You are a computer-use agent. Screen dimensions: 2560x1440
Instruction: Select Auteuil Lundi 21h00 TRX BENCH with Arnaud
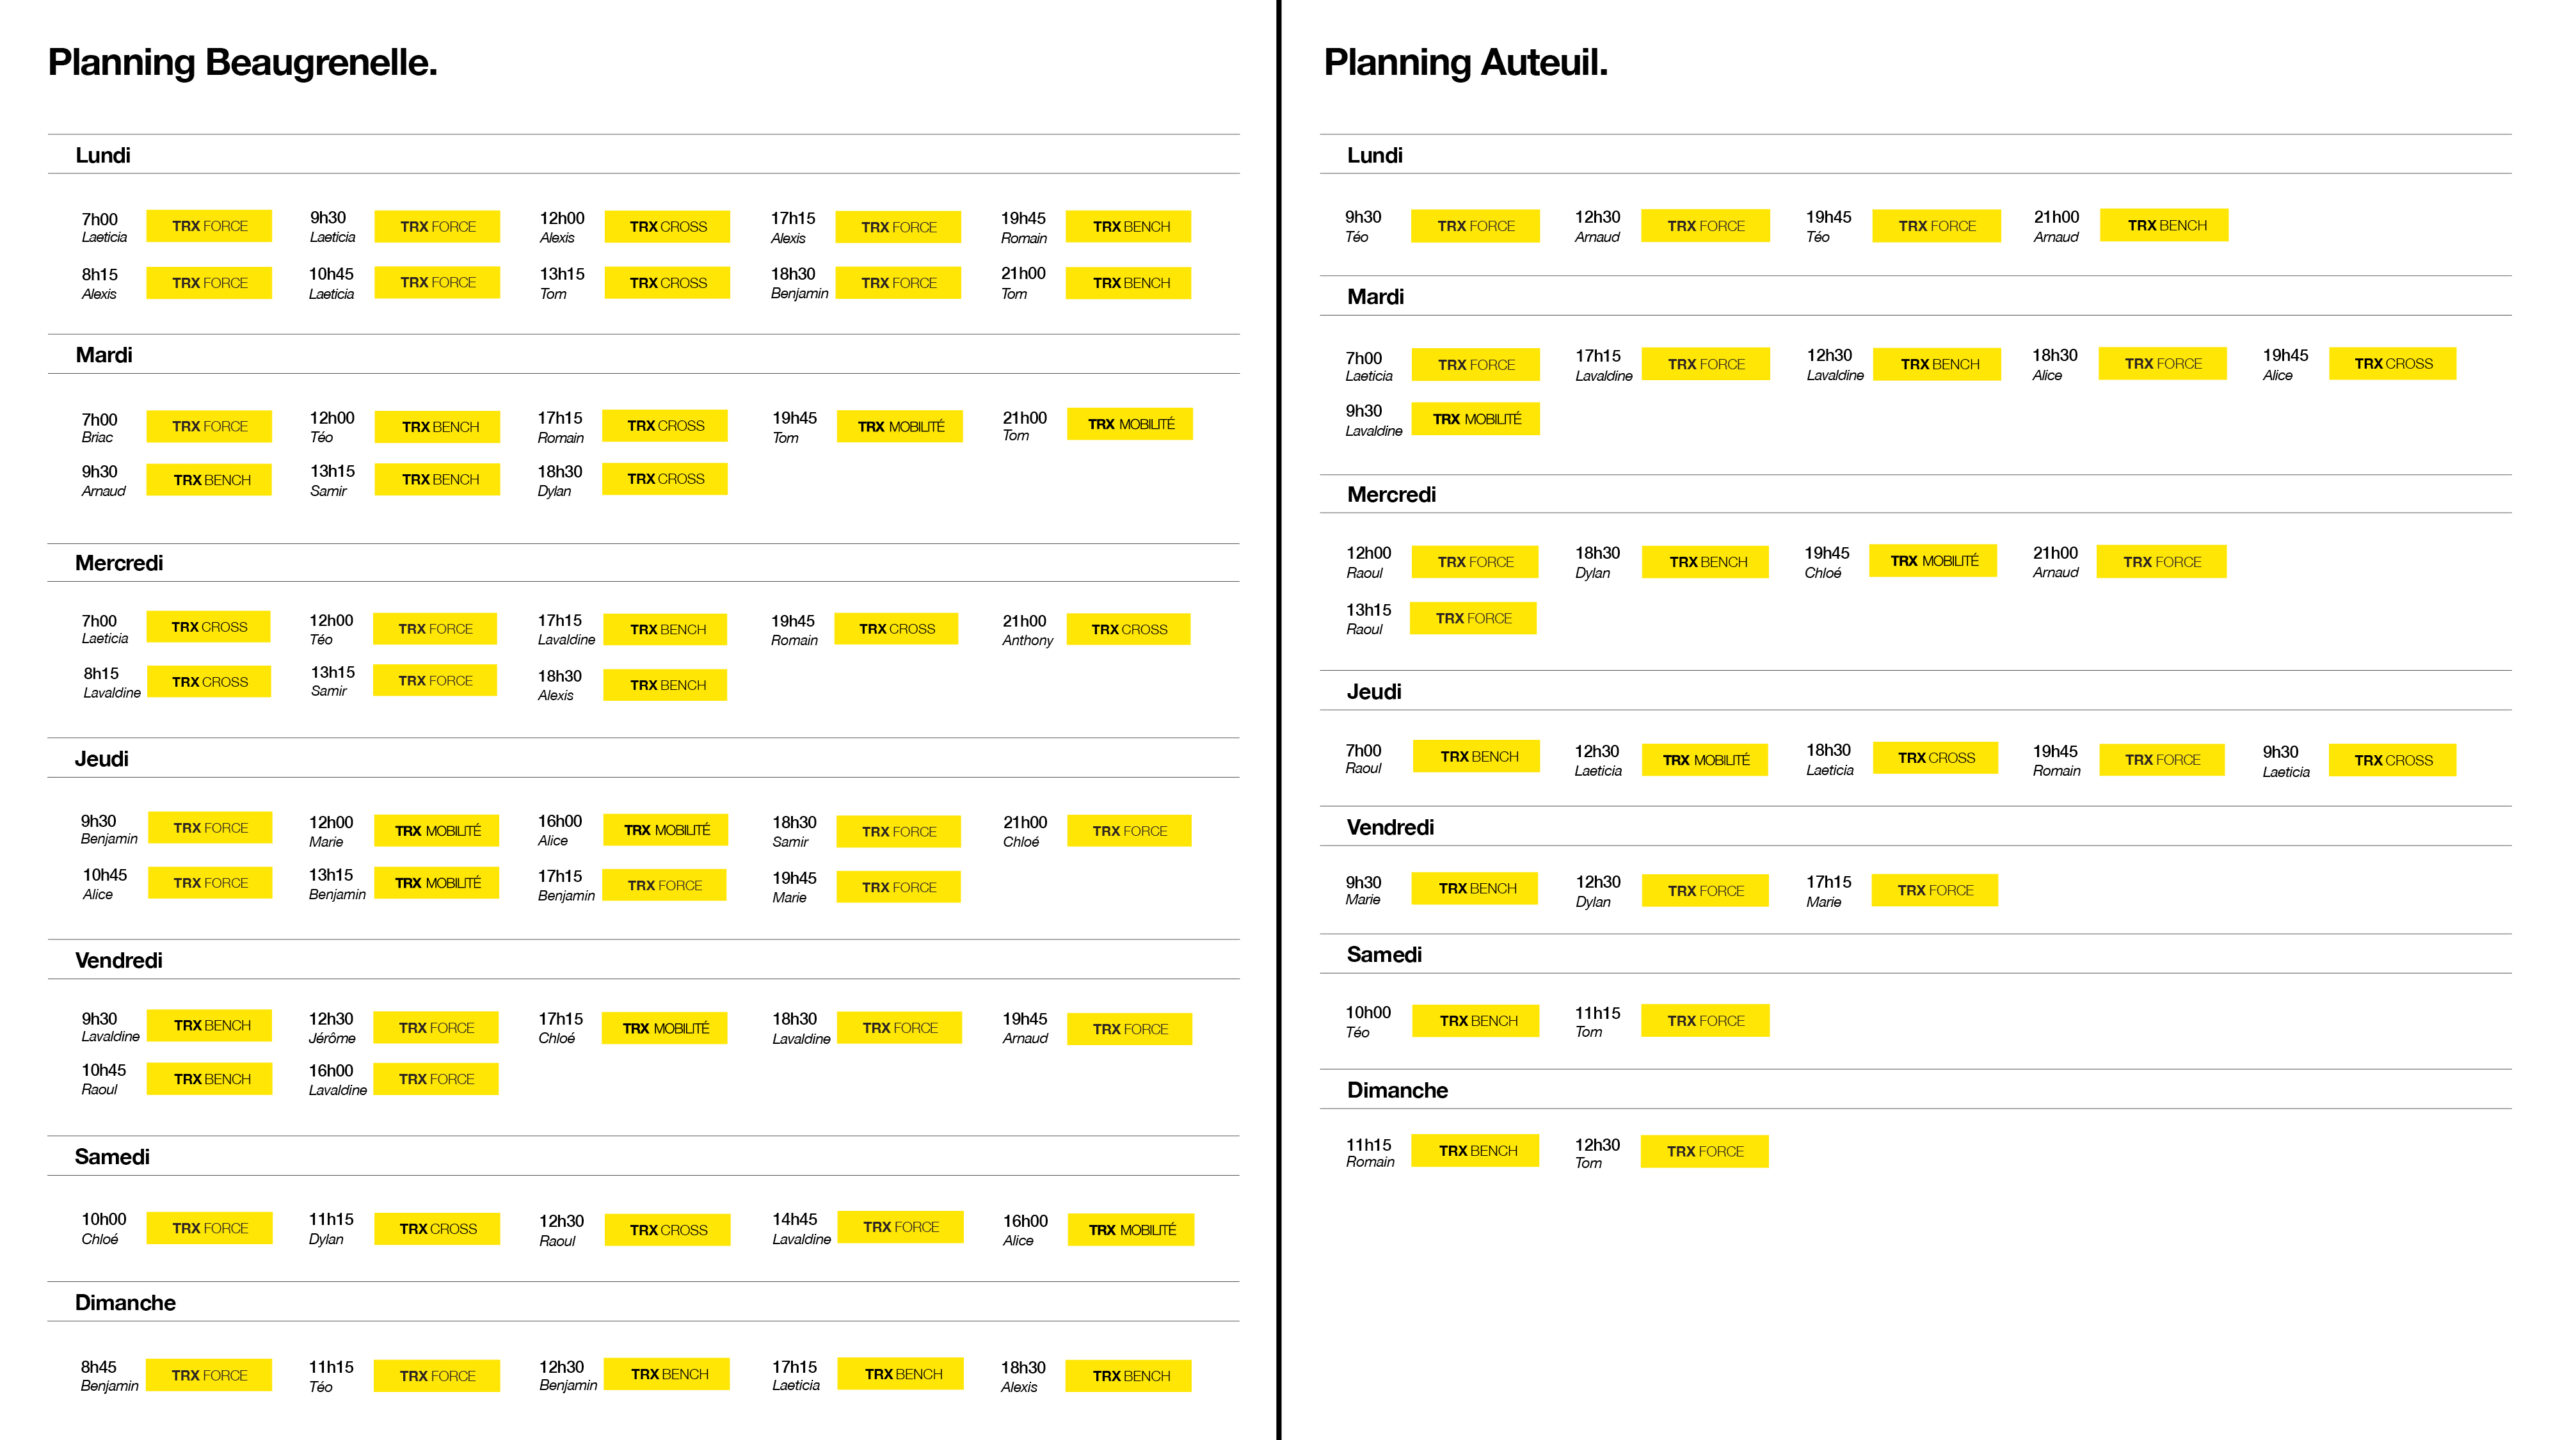(2165, 225)
